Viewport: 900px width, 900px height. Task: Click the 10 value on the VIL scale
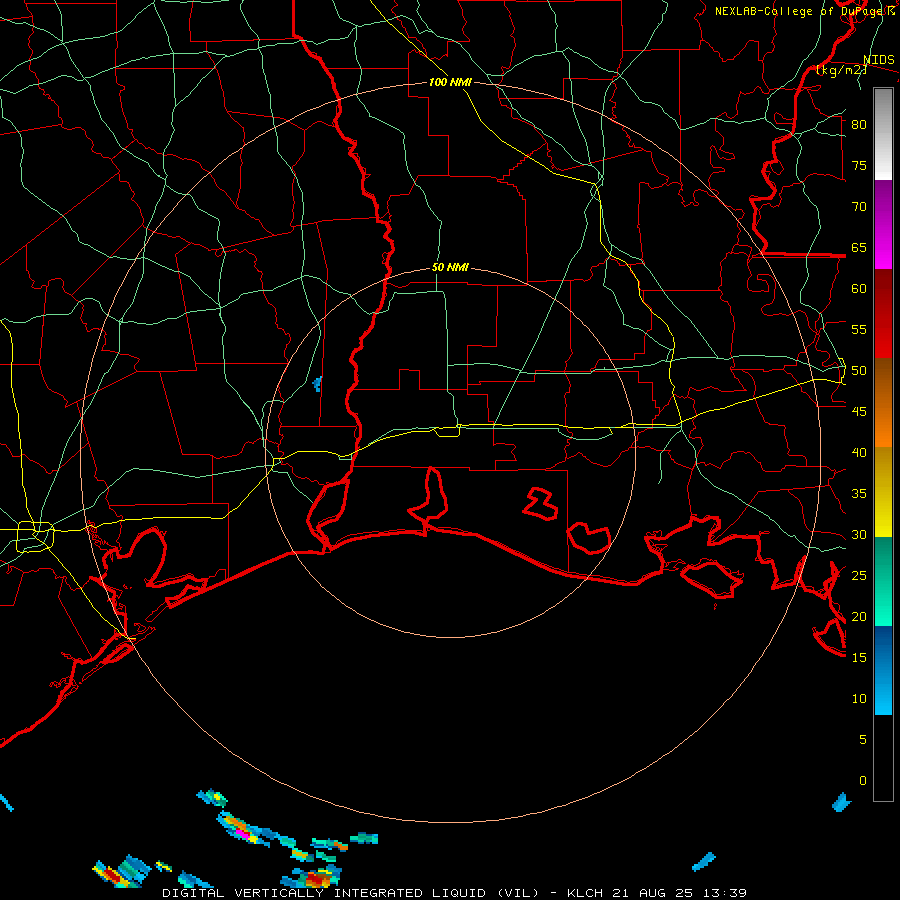point(859,699)
